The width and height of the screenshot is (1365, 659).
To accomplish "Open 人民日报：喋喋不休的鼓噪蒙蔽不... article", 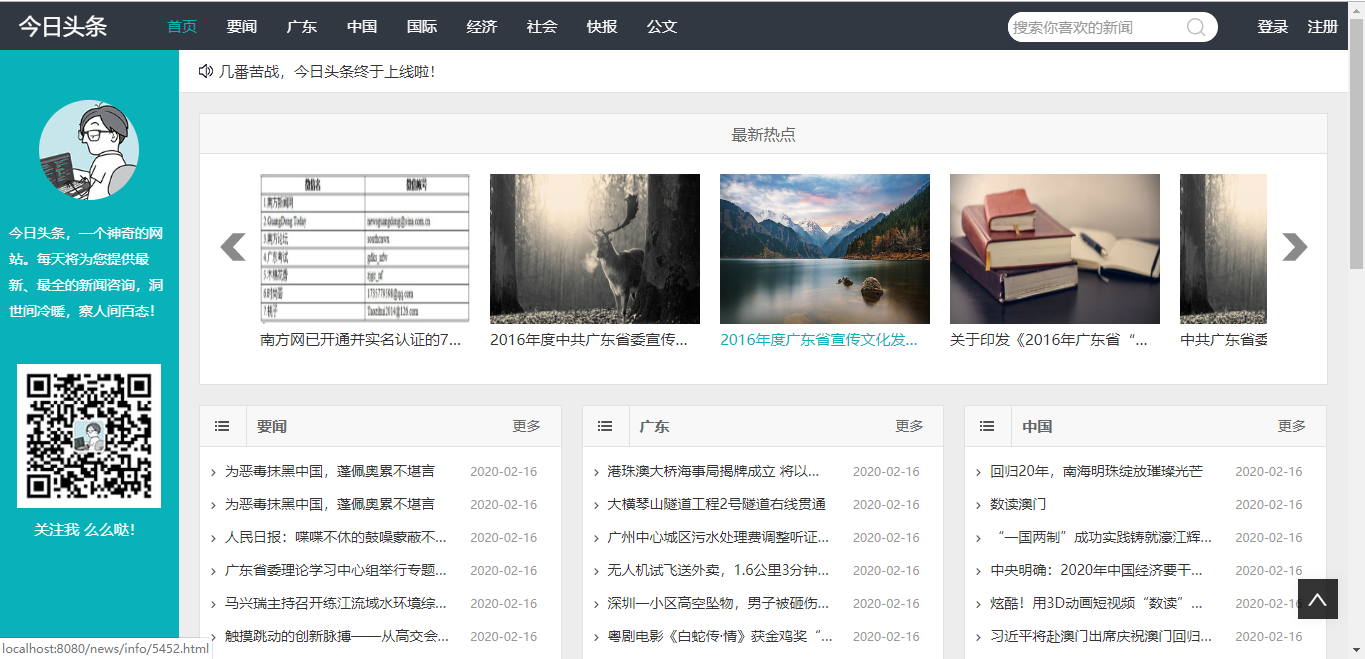I will coord(336,538).
